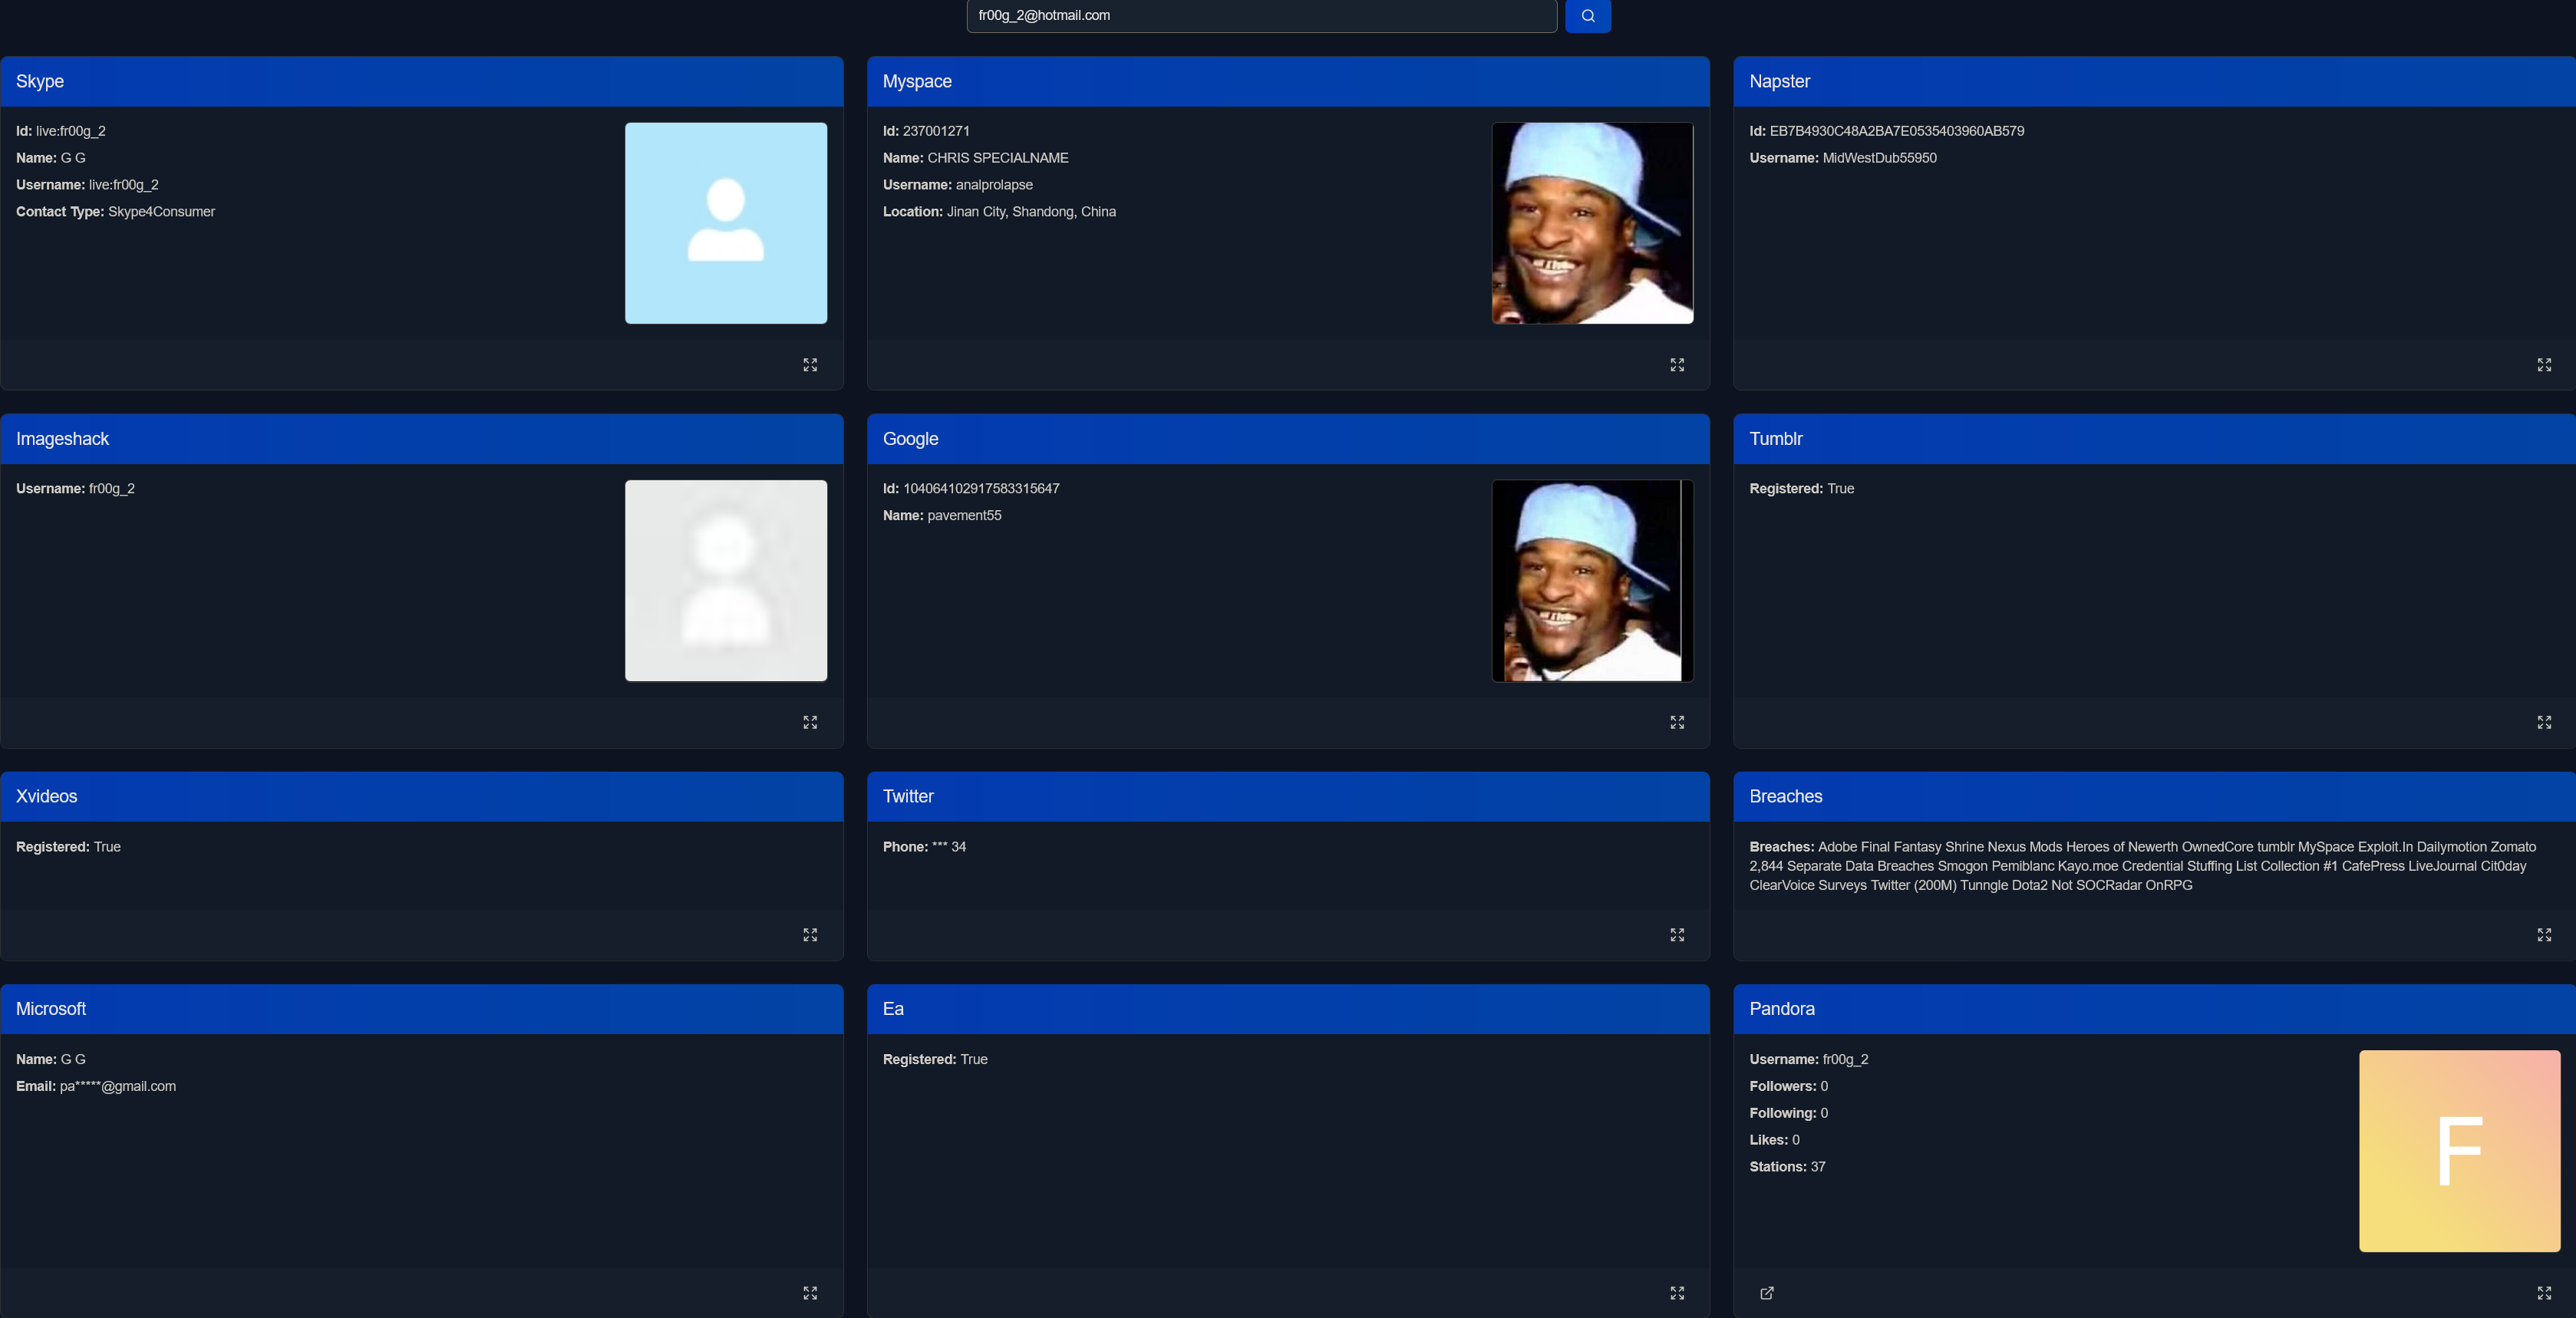Click the Ea card header

coord(1288,1009)
